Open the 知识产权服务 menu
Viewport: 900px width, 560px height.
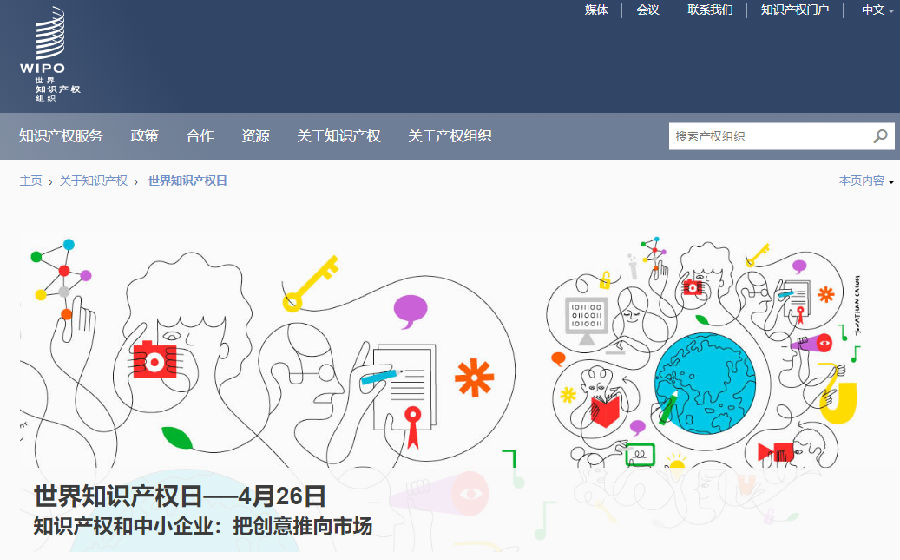click(x=61, y=136)
